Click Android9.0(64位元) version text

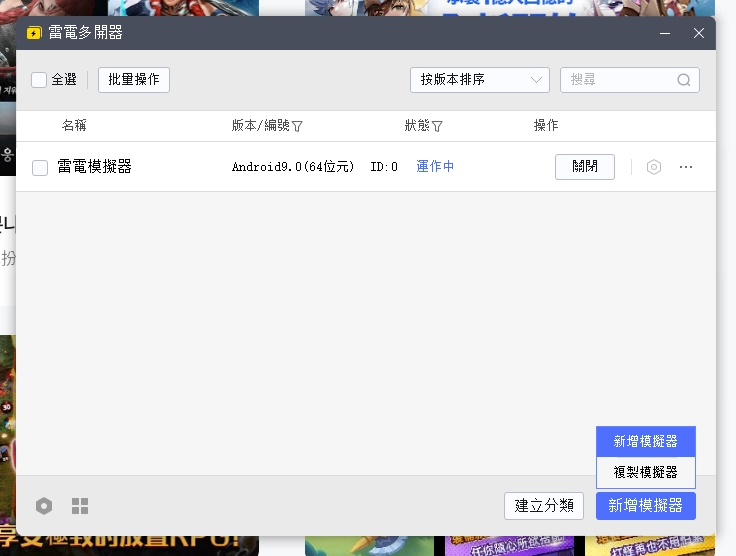[x=293, y=167]
